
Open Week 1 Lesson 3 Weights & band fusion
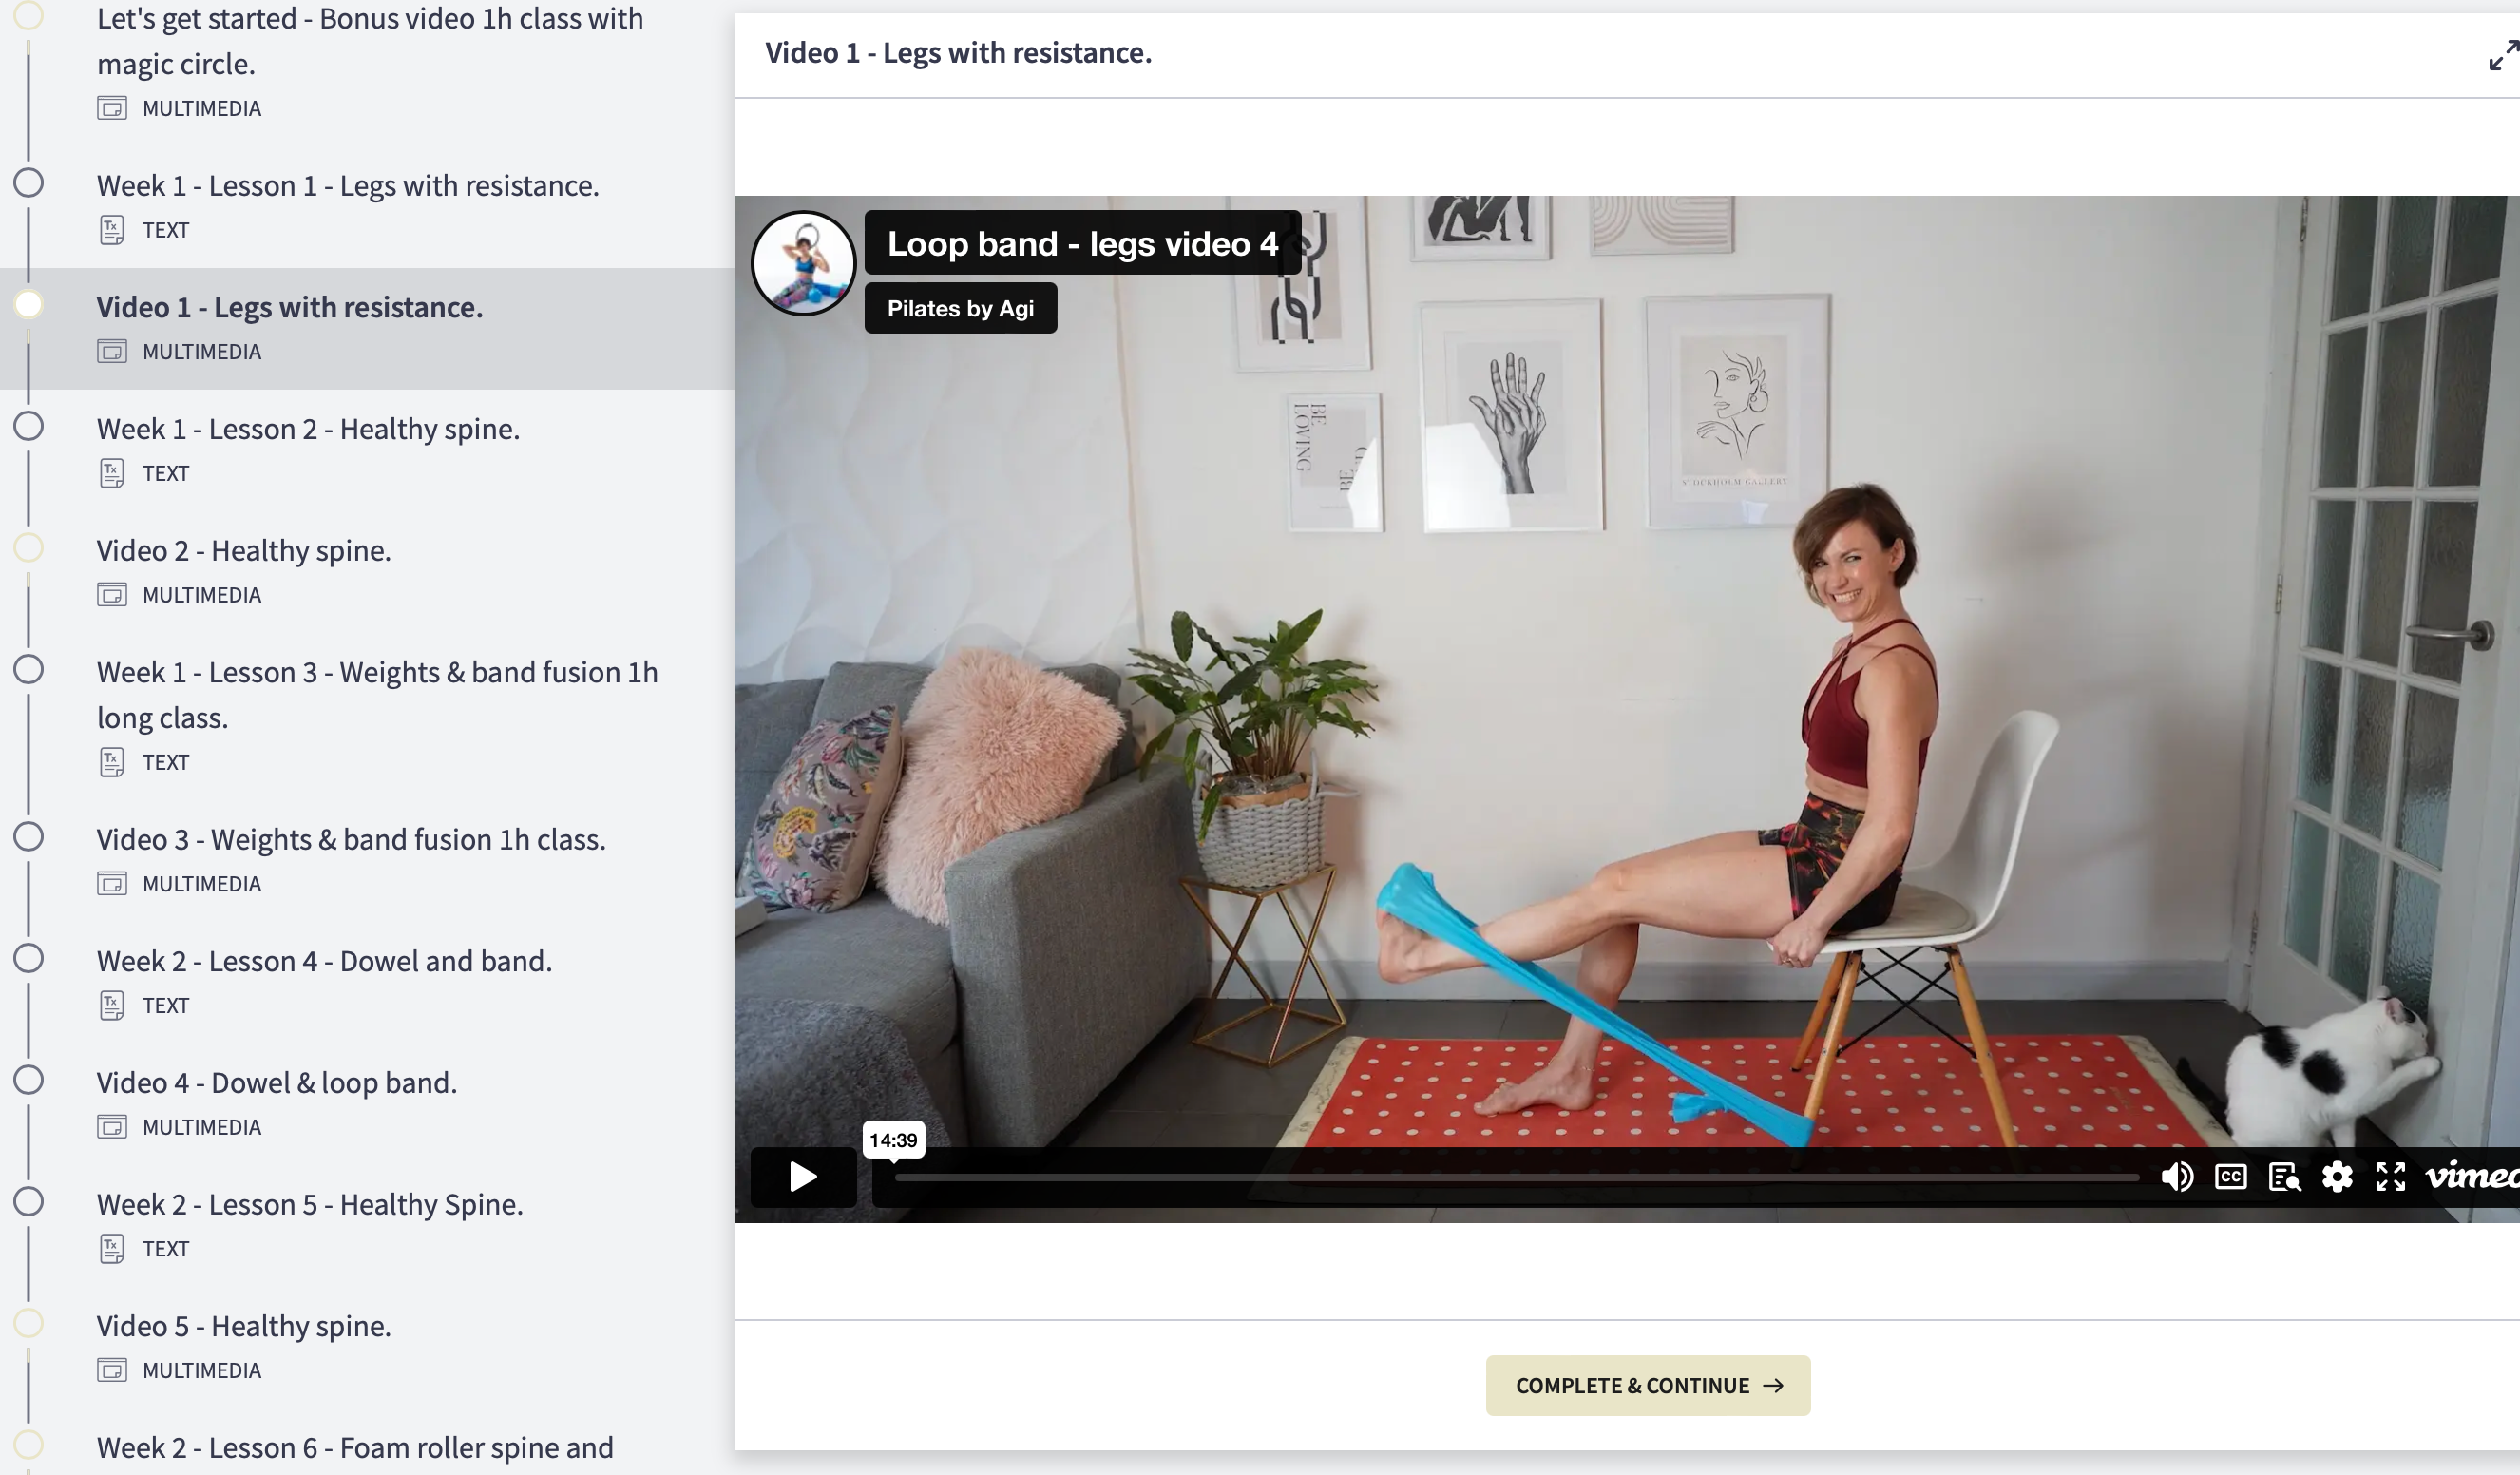pos(376,673)
